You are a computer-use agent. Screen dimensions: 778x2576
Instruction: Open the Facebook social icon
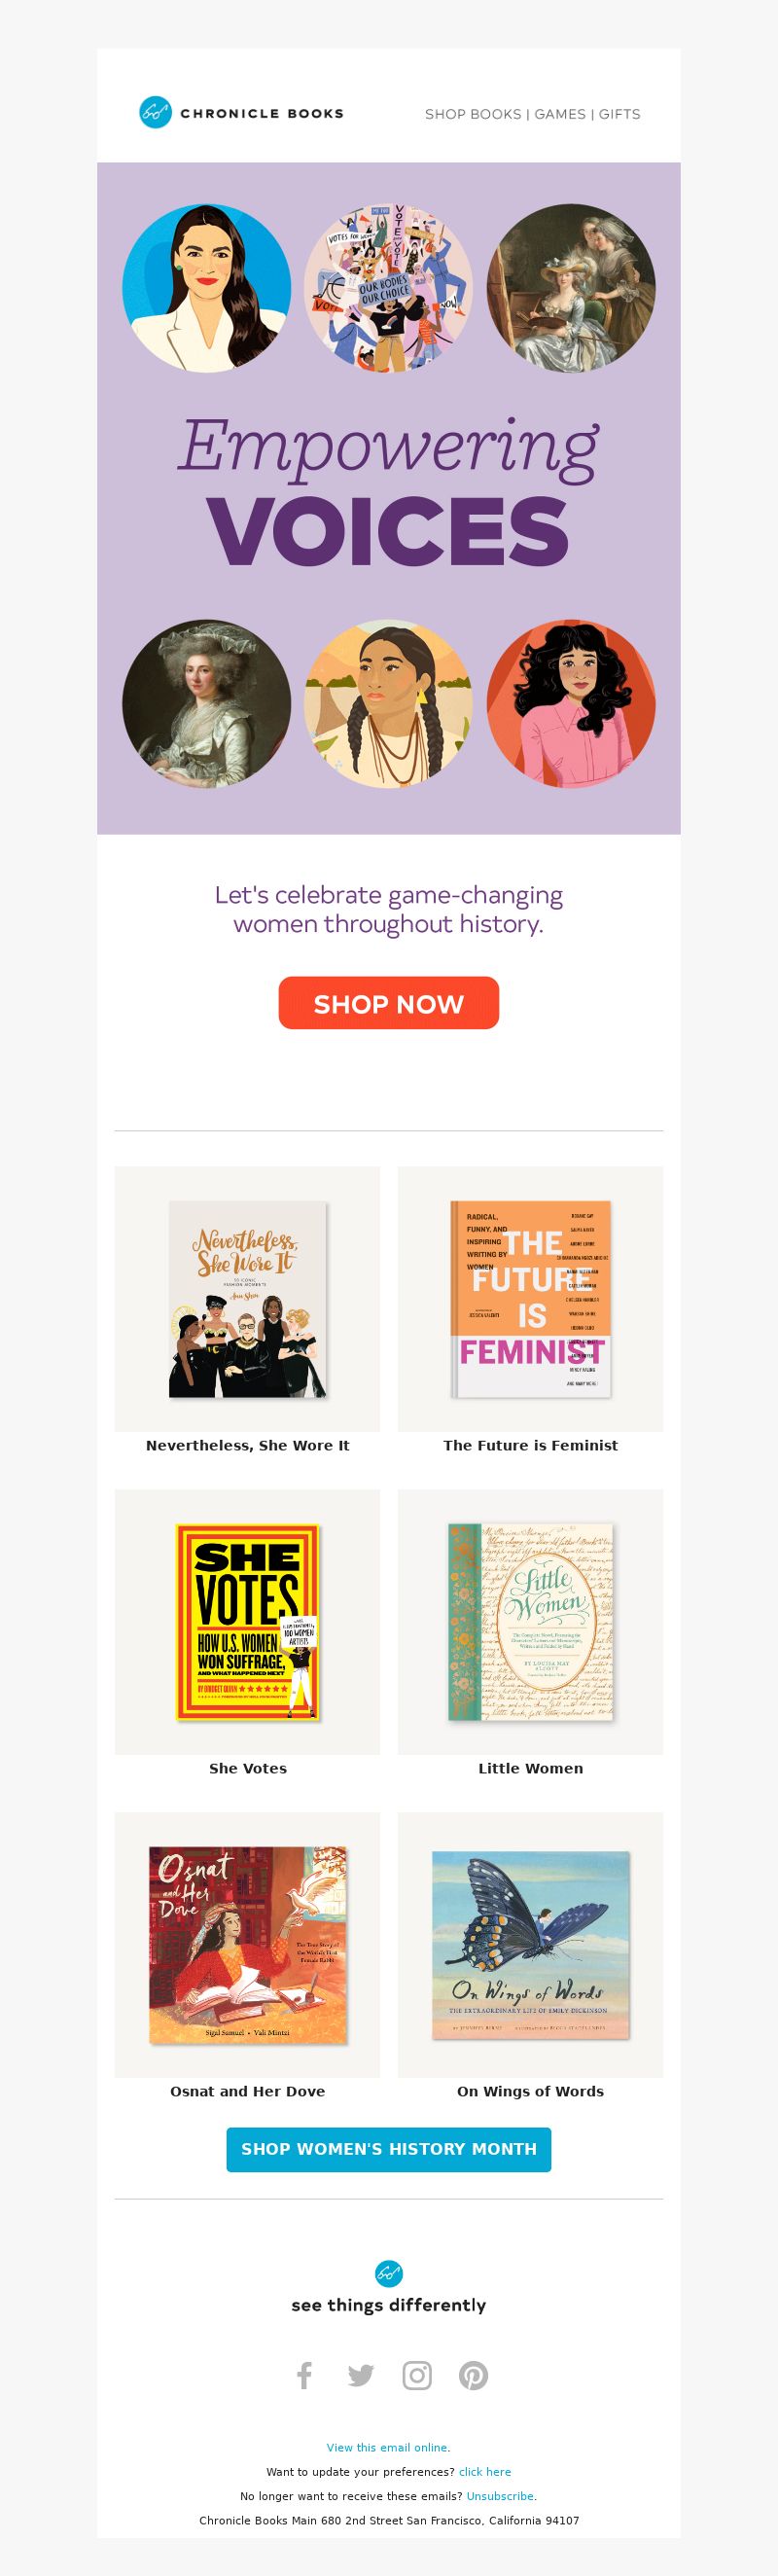coord(305,2375)
